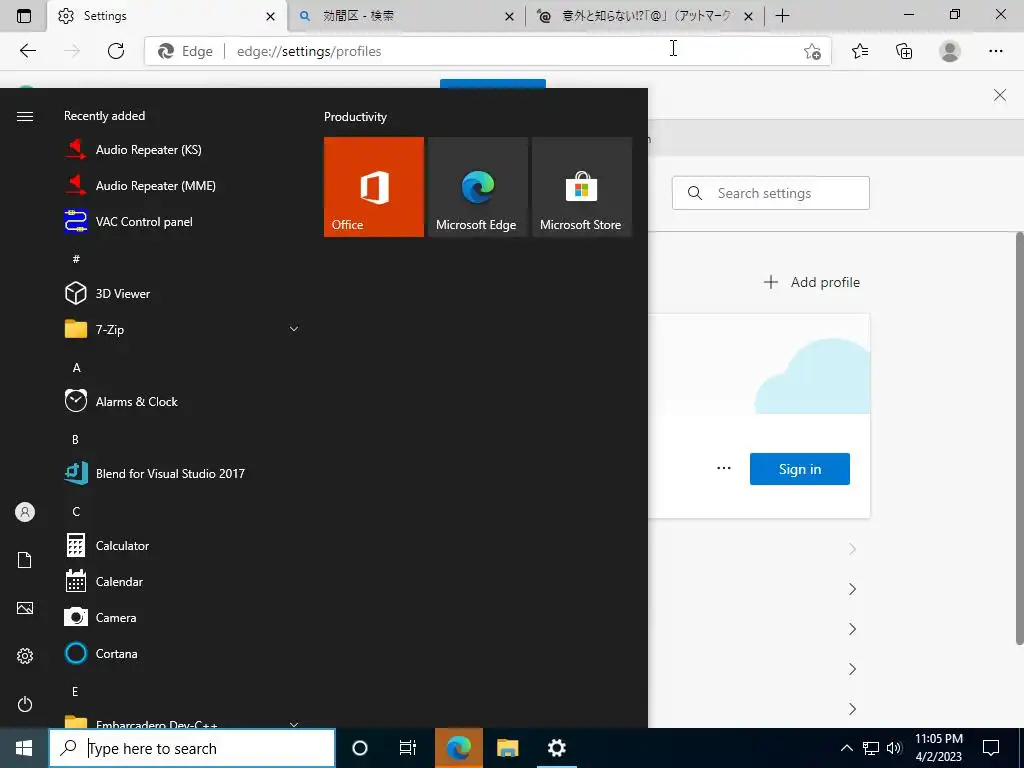Refresh the Edge page
Viewport: 1024px width, 768px height.
click(116, 51)
